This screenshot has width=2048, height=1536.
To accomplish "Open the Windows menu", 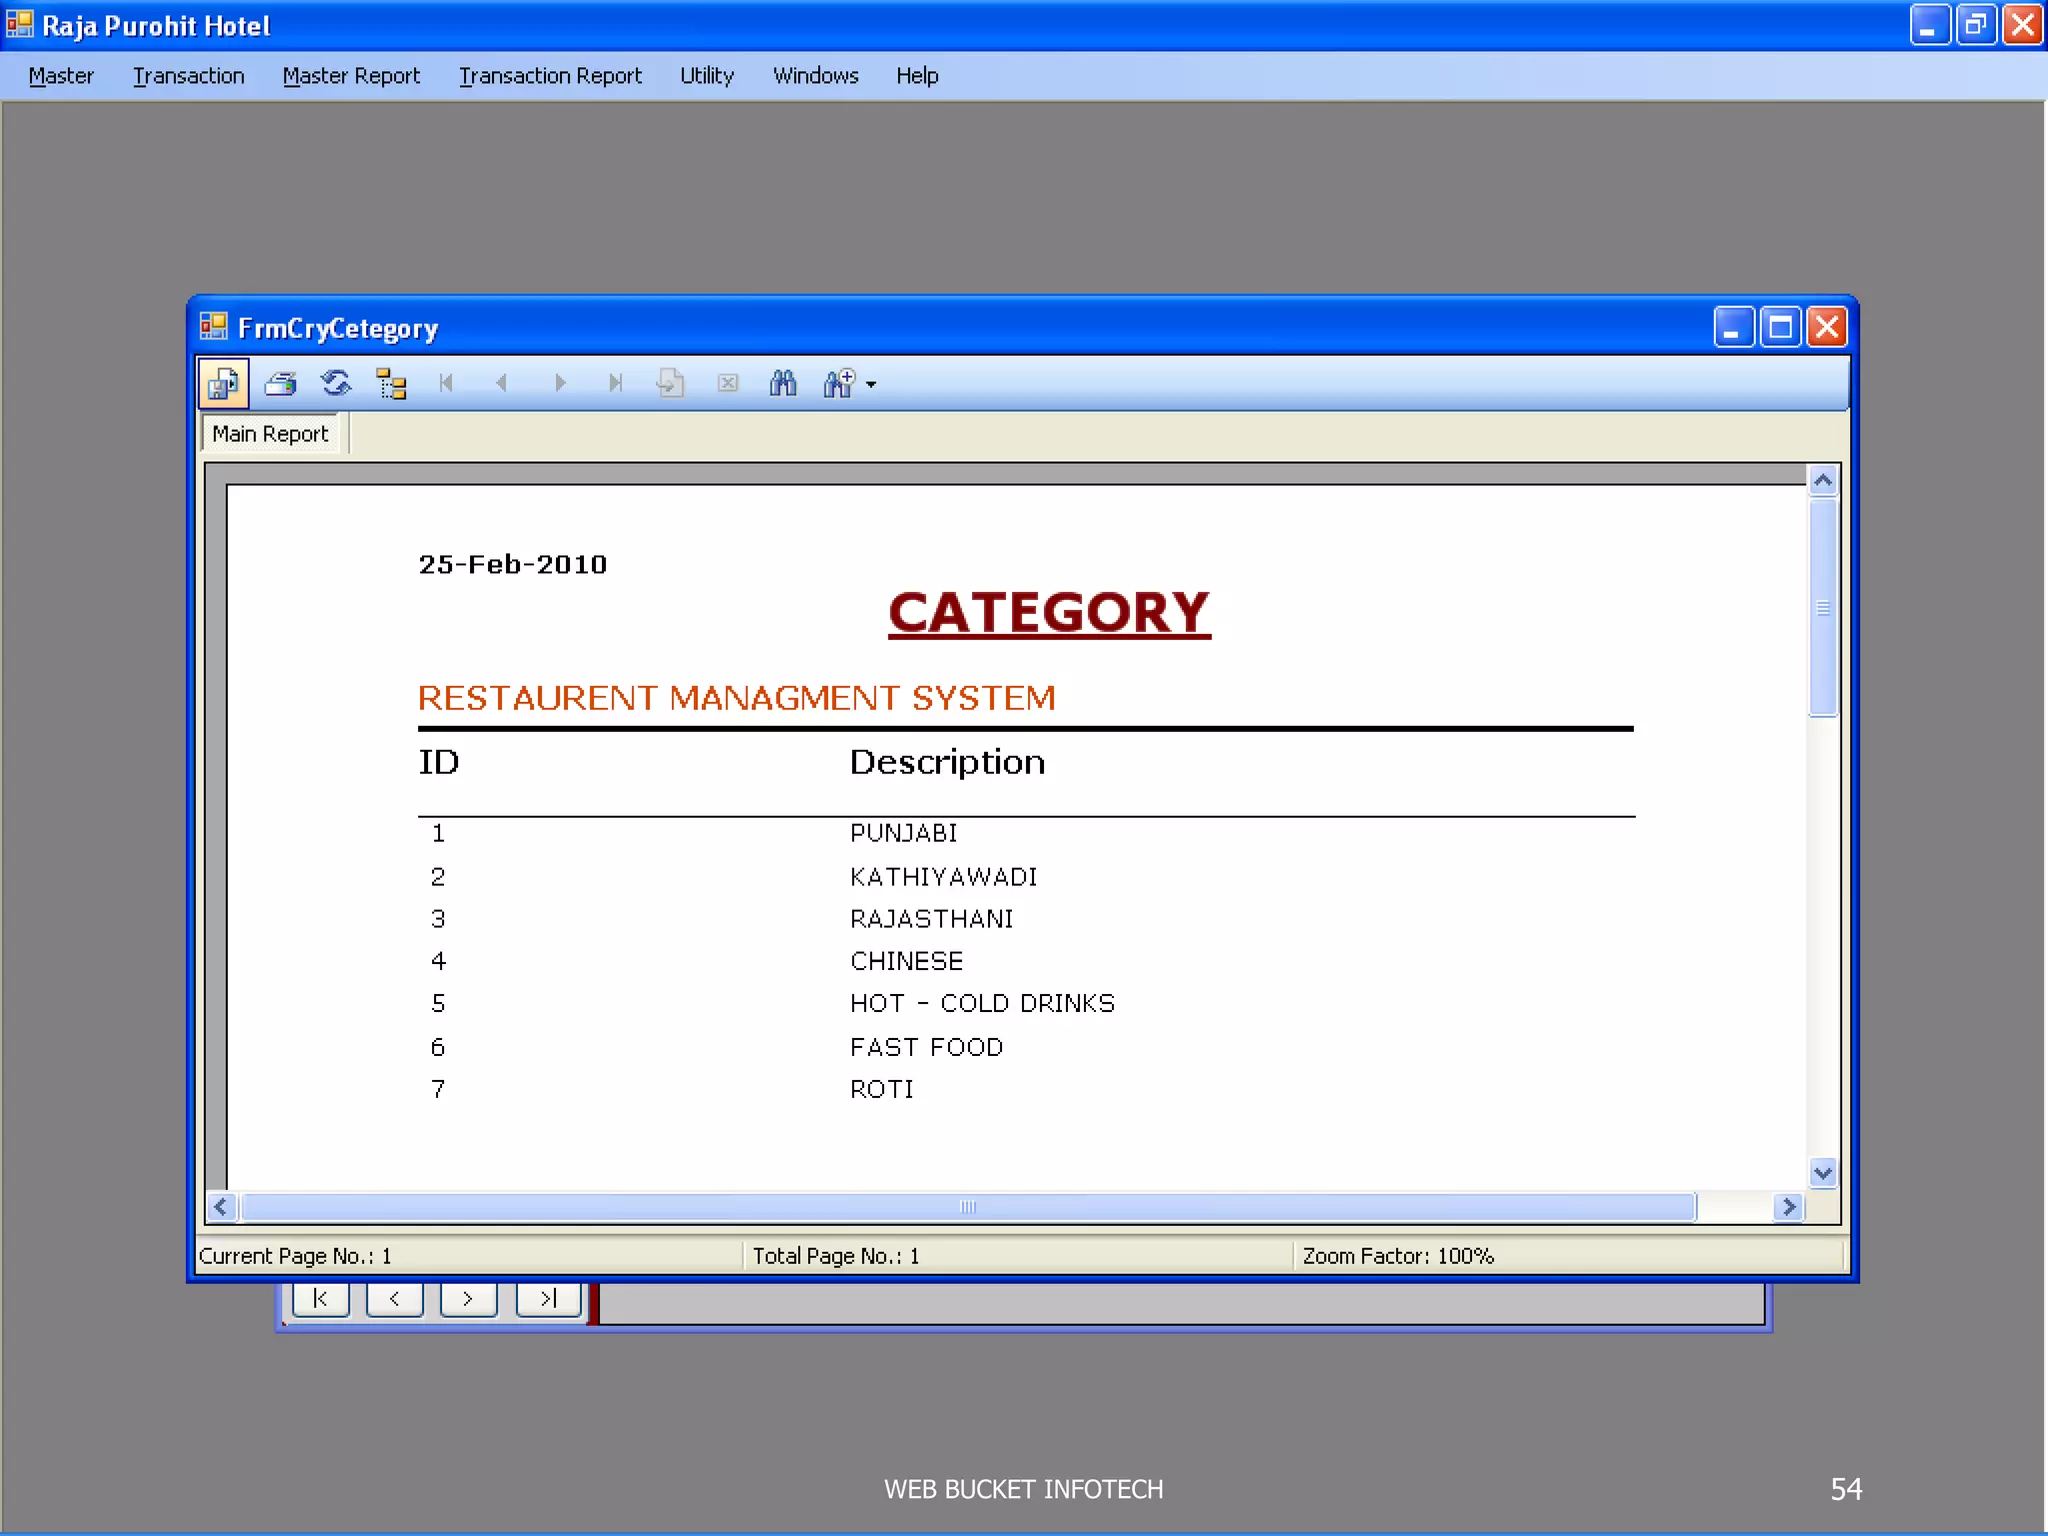I will pos(816,76).
